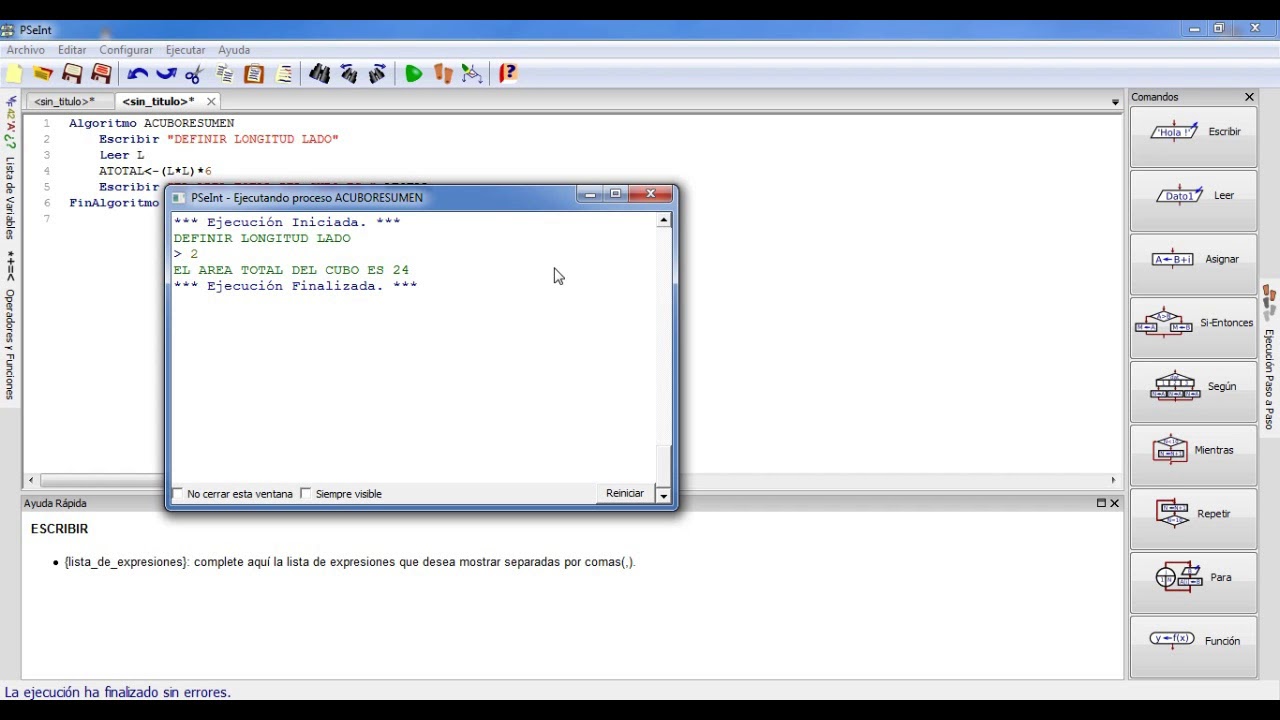Find next match with right-arrow binoculars
1280x720 pixels.
coord(378,74)
